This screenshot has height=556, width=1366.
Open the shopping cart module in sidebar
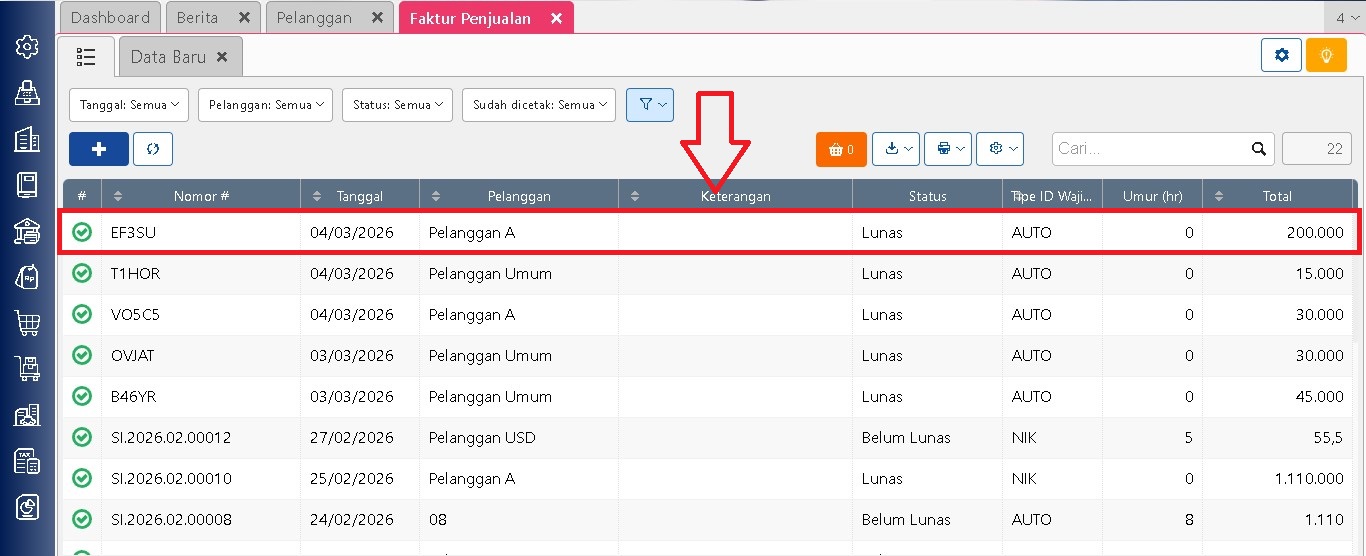pyautogui.click(x=27, y=322)
